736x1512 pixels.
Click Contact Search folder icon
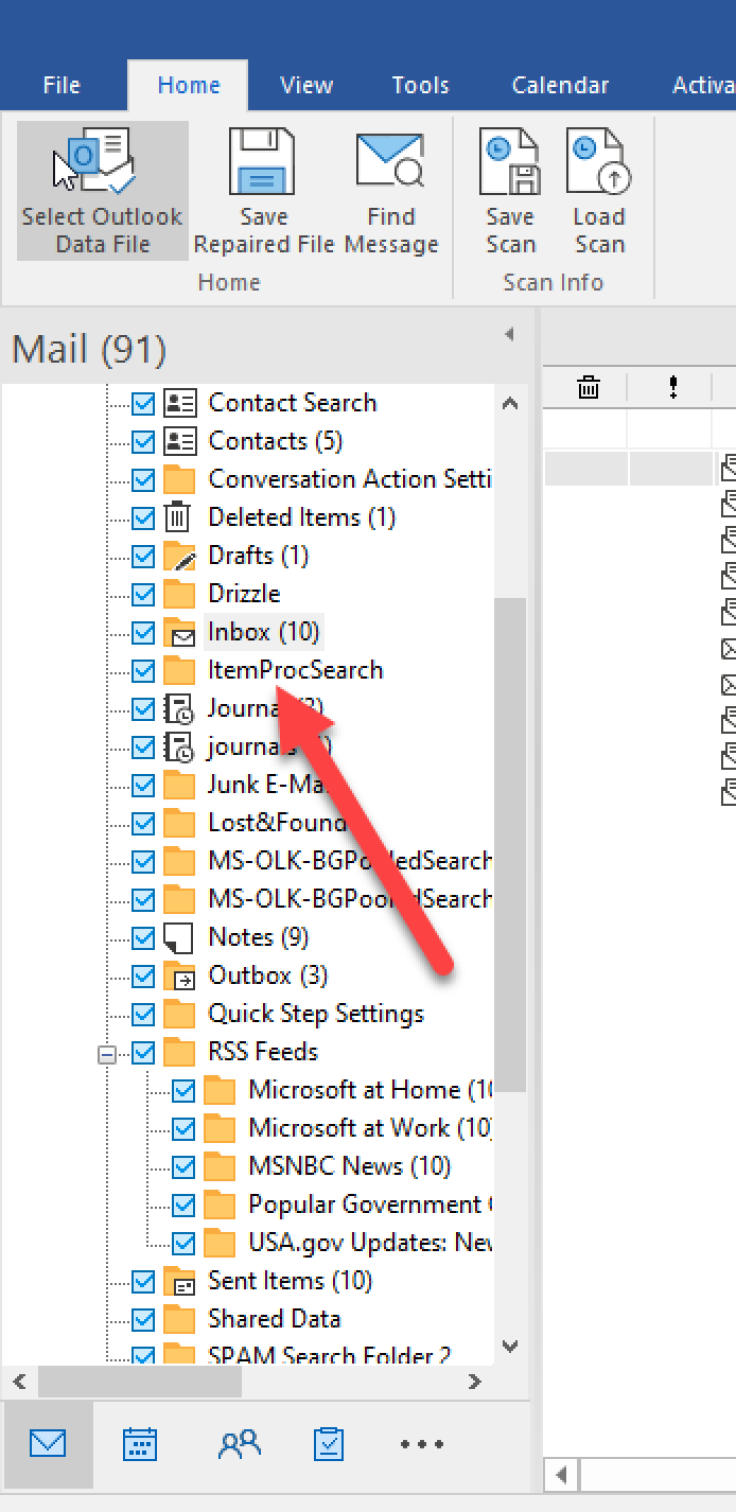179,403
